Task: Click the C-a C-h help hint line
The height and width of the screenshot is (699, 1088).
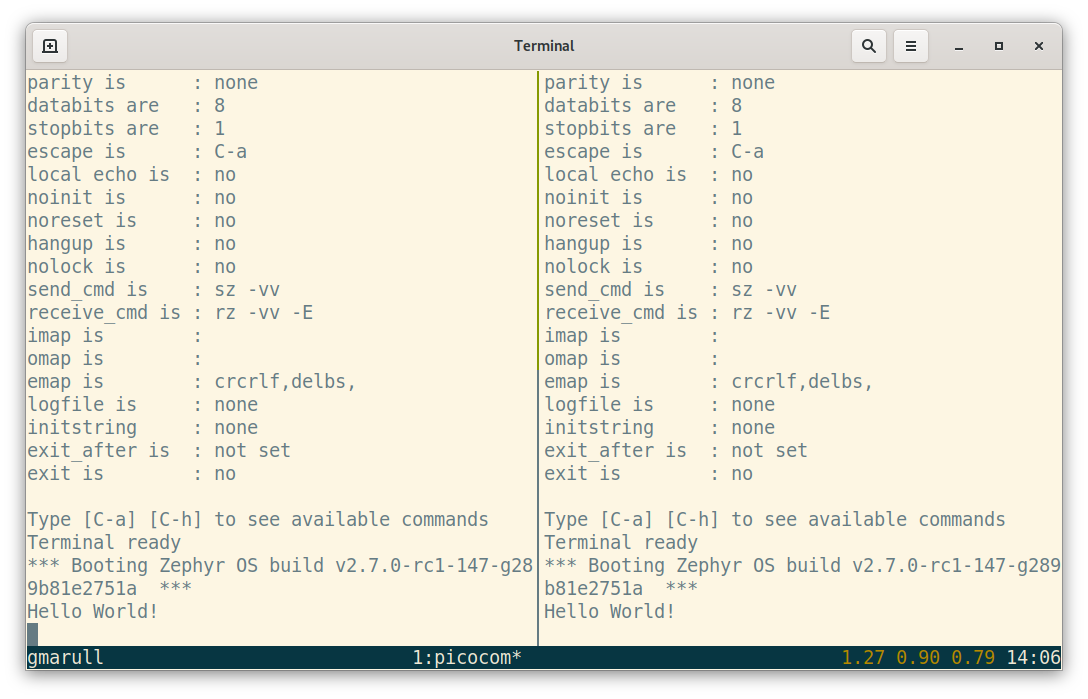Action: pyautogui.click(x=253, y=519)
